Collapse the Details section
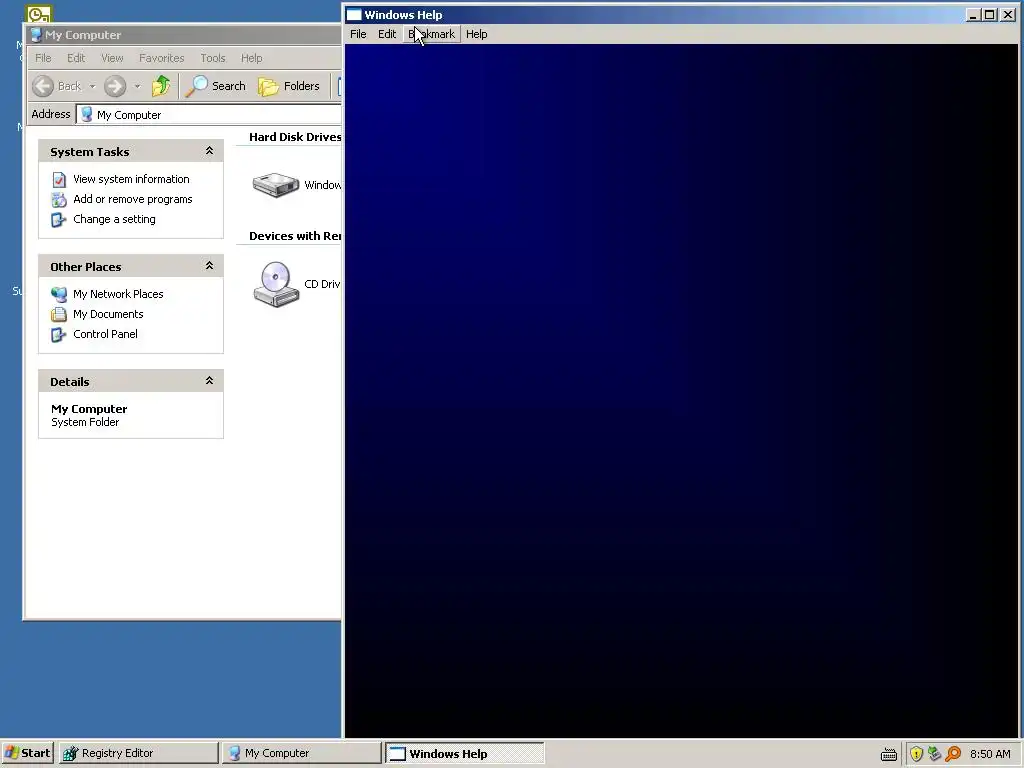Viewport: 1024px width, 768px height. point(209,381)
